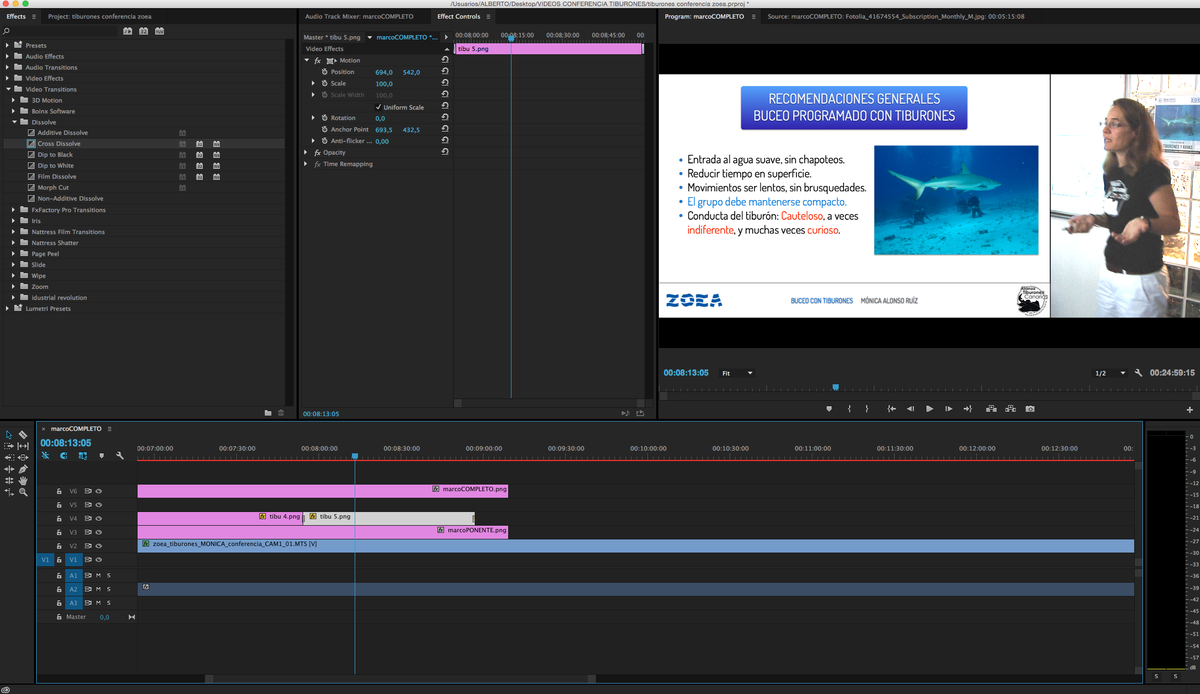Reset Anchor Point parameter
1200x694 pixels.
pos(445,130)
